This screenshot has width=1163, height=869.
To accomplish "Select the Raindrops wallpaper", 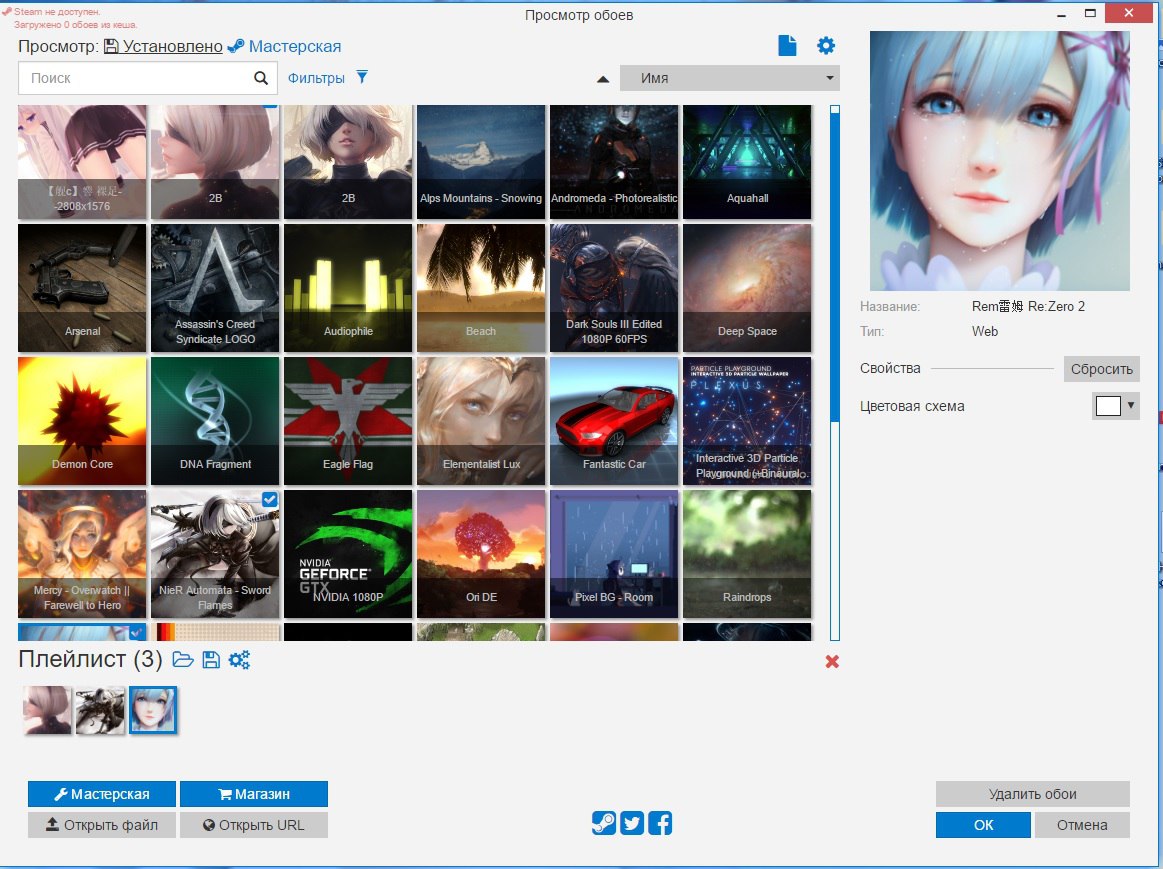I will (747, 554).
